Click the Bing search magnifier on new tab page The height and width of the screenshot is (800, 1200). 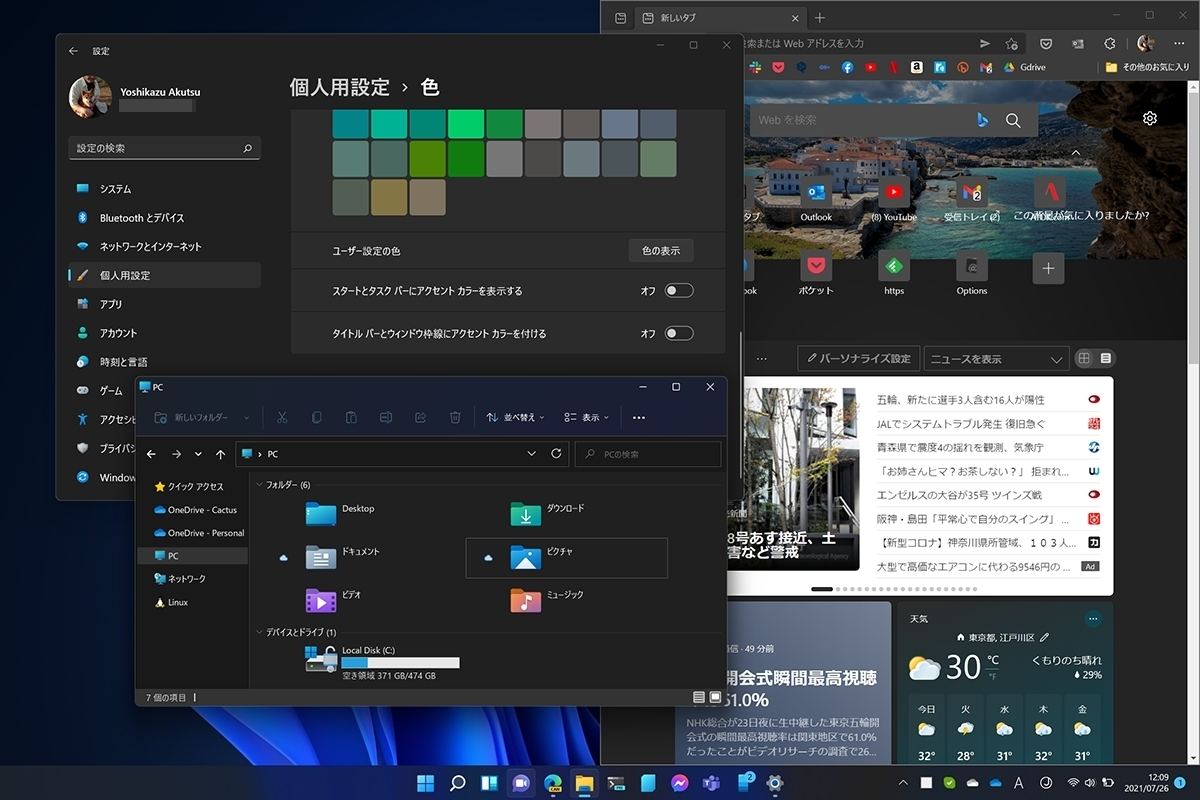coord(1013,120)
